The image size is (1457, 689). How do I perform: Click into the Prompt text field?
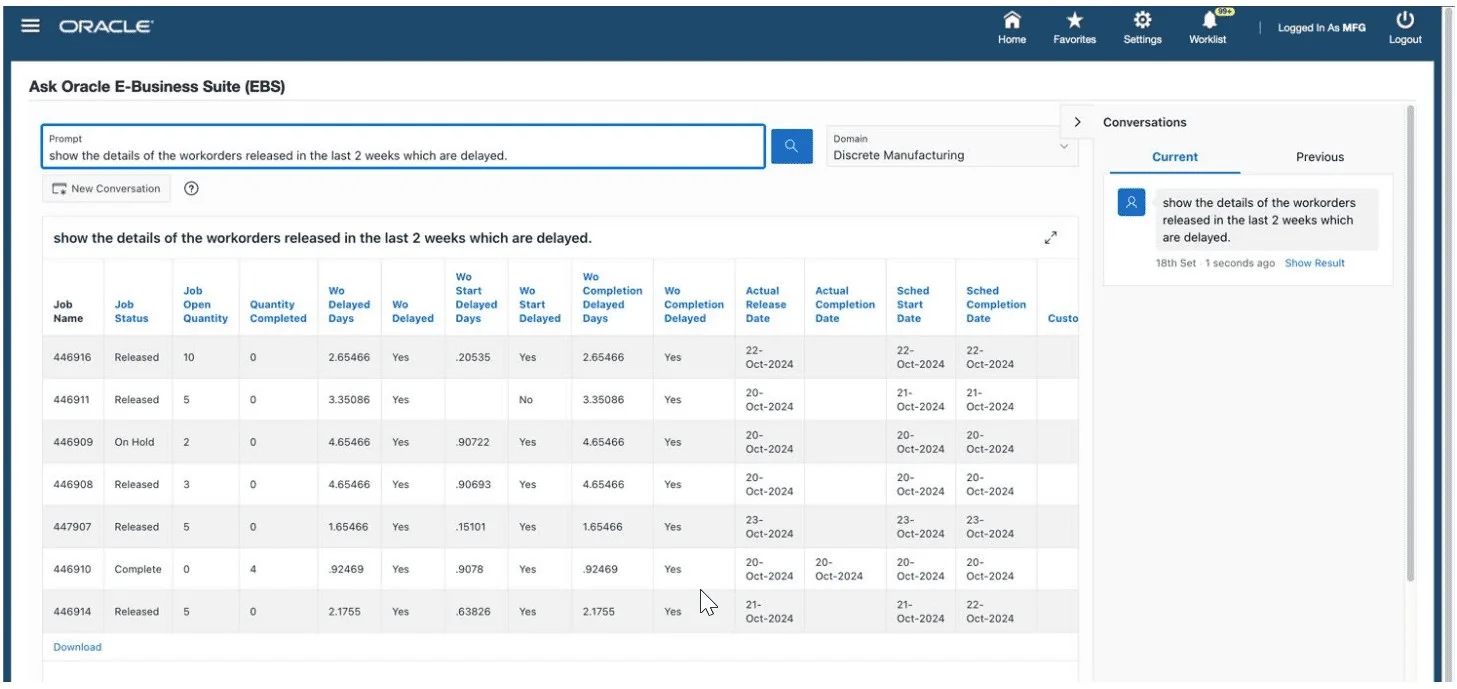404,146
